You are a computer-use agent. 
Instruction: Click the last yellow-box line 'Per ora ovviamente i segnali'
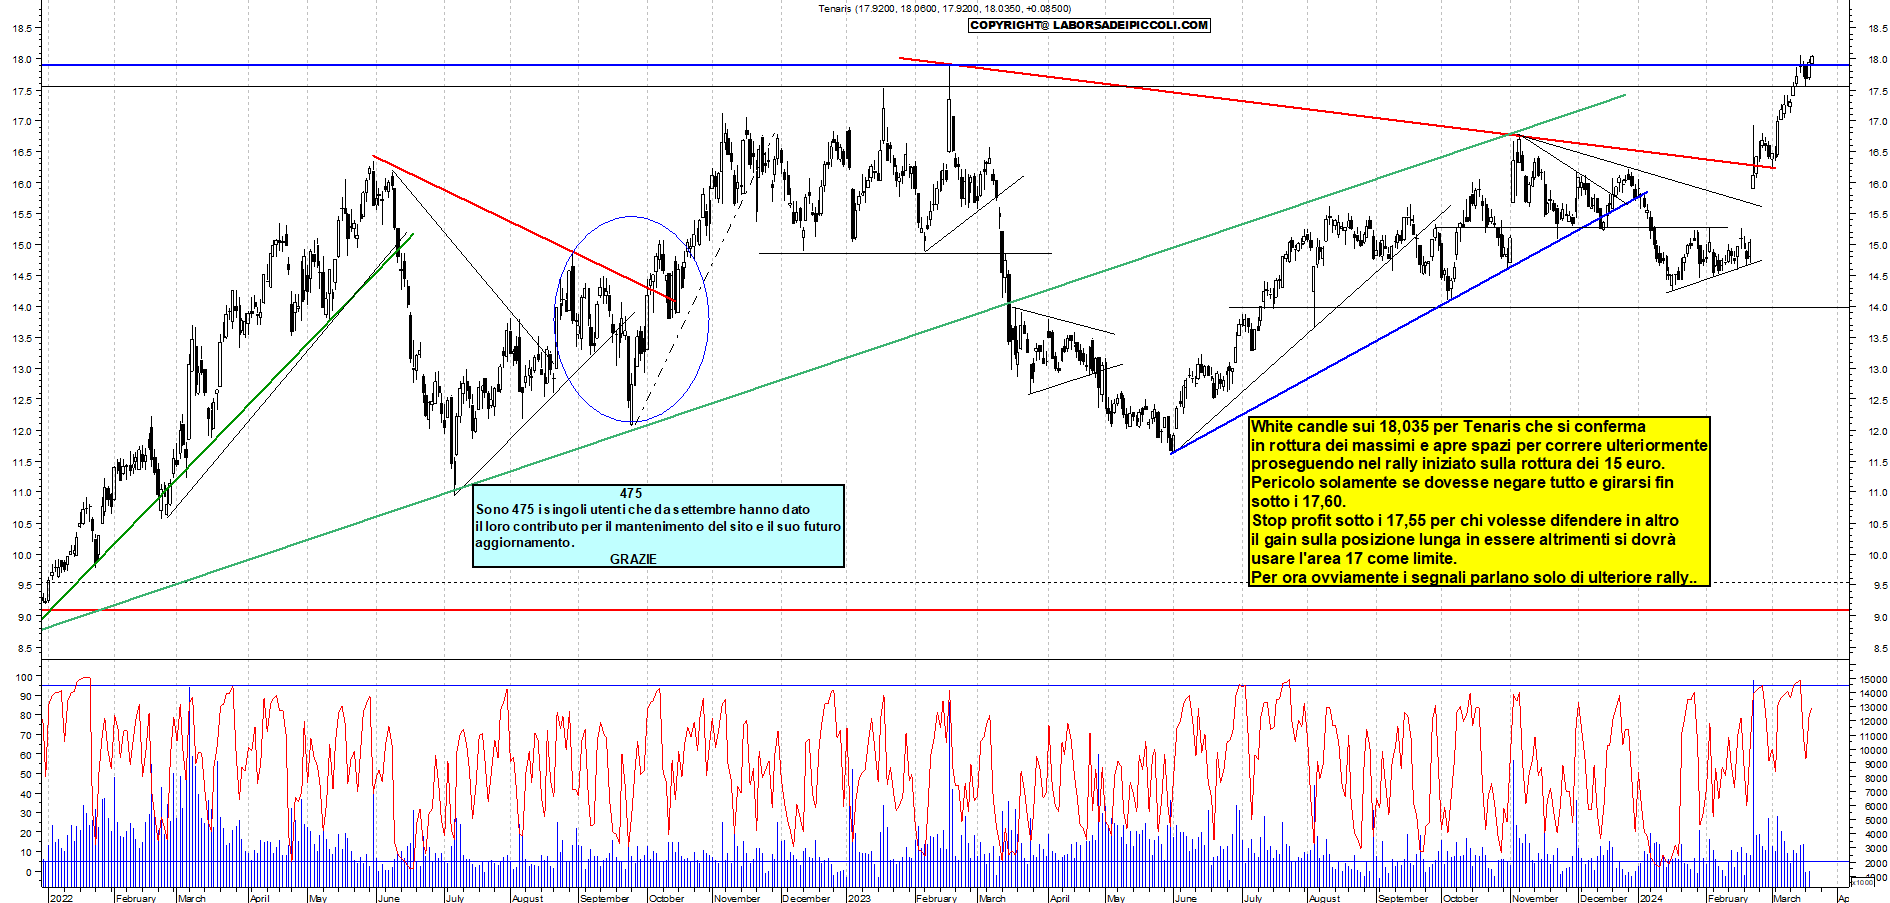click(1474, 577)
